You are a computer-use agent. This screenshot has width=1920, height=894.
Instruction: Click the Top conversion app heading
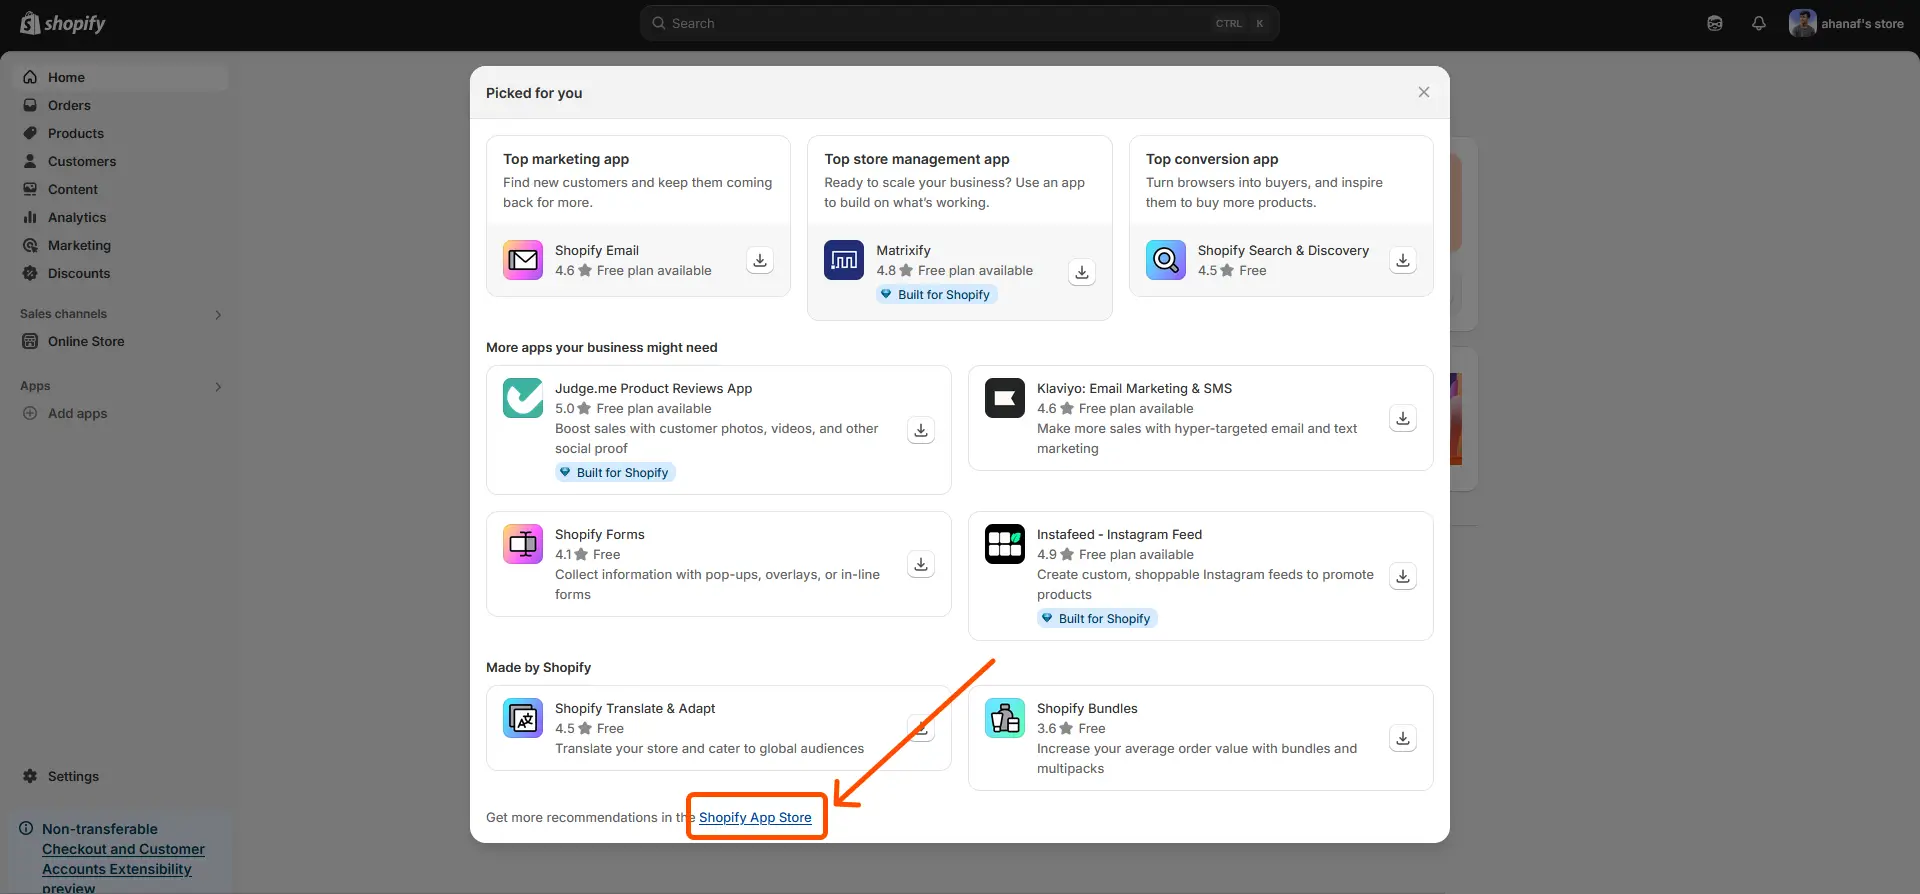point(1212,159)
